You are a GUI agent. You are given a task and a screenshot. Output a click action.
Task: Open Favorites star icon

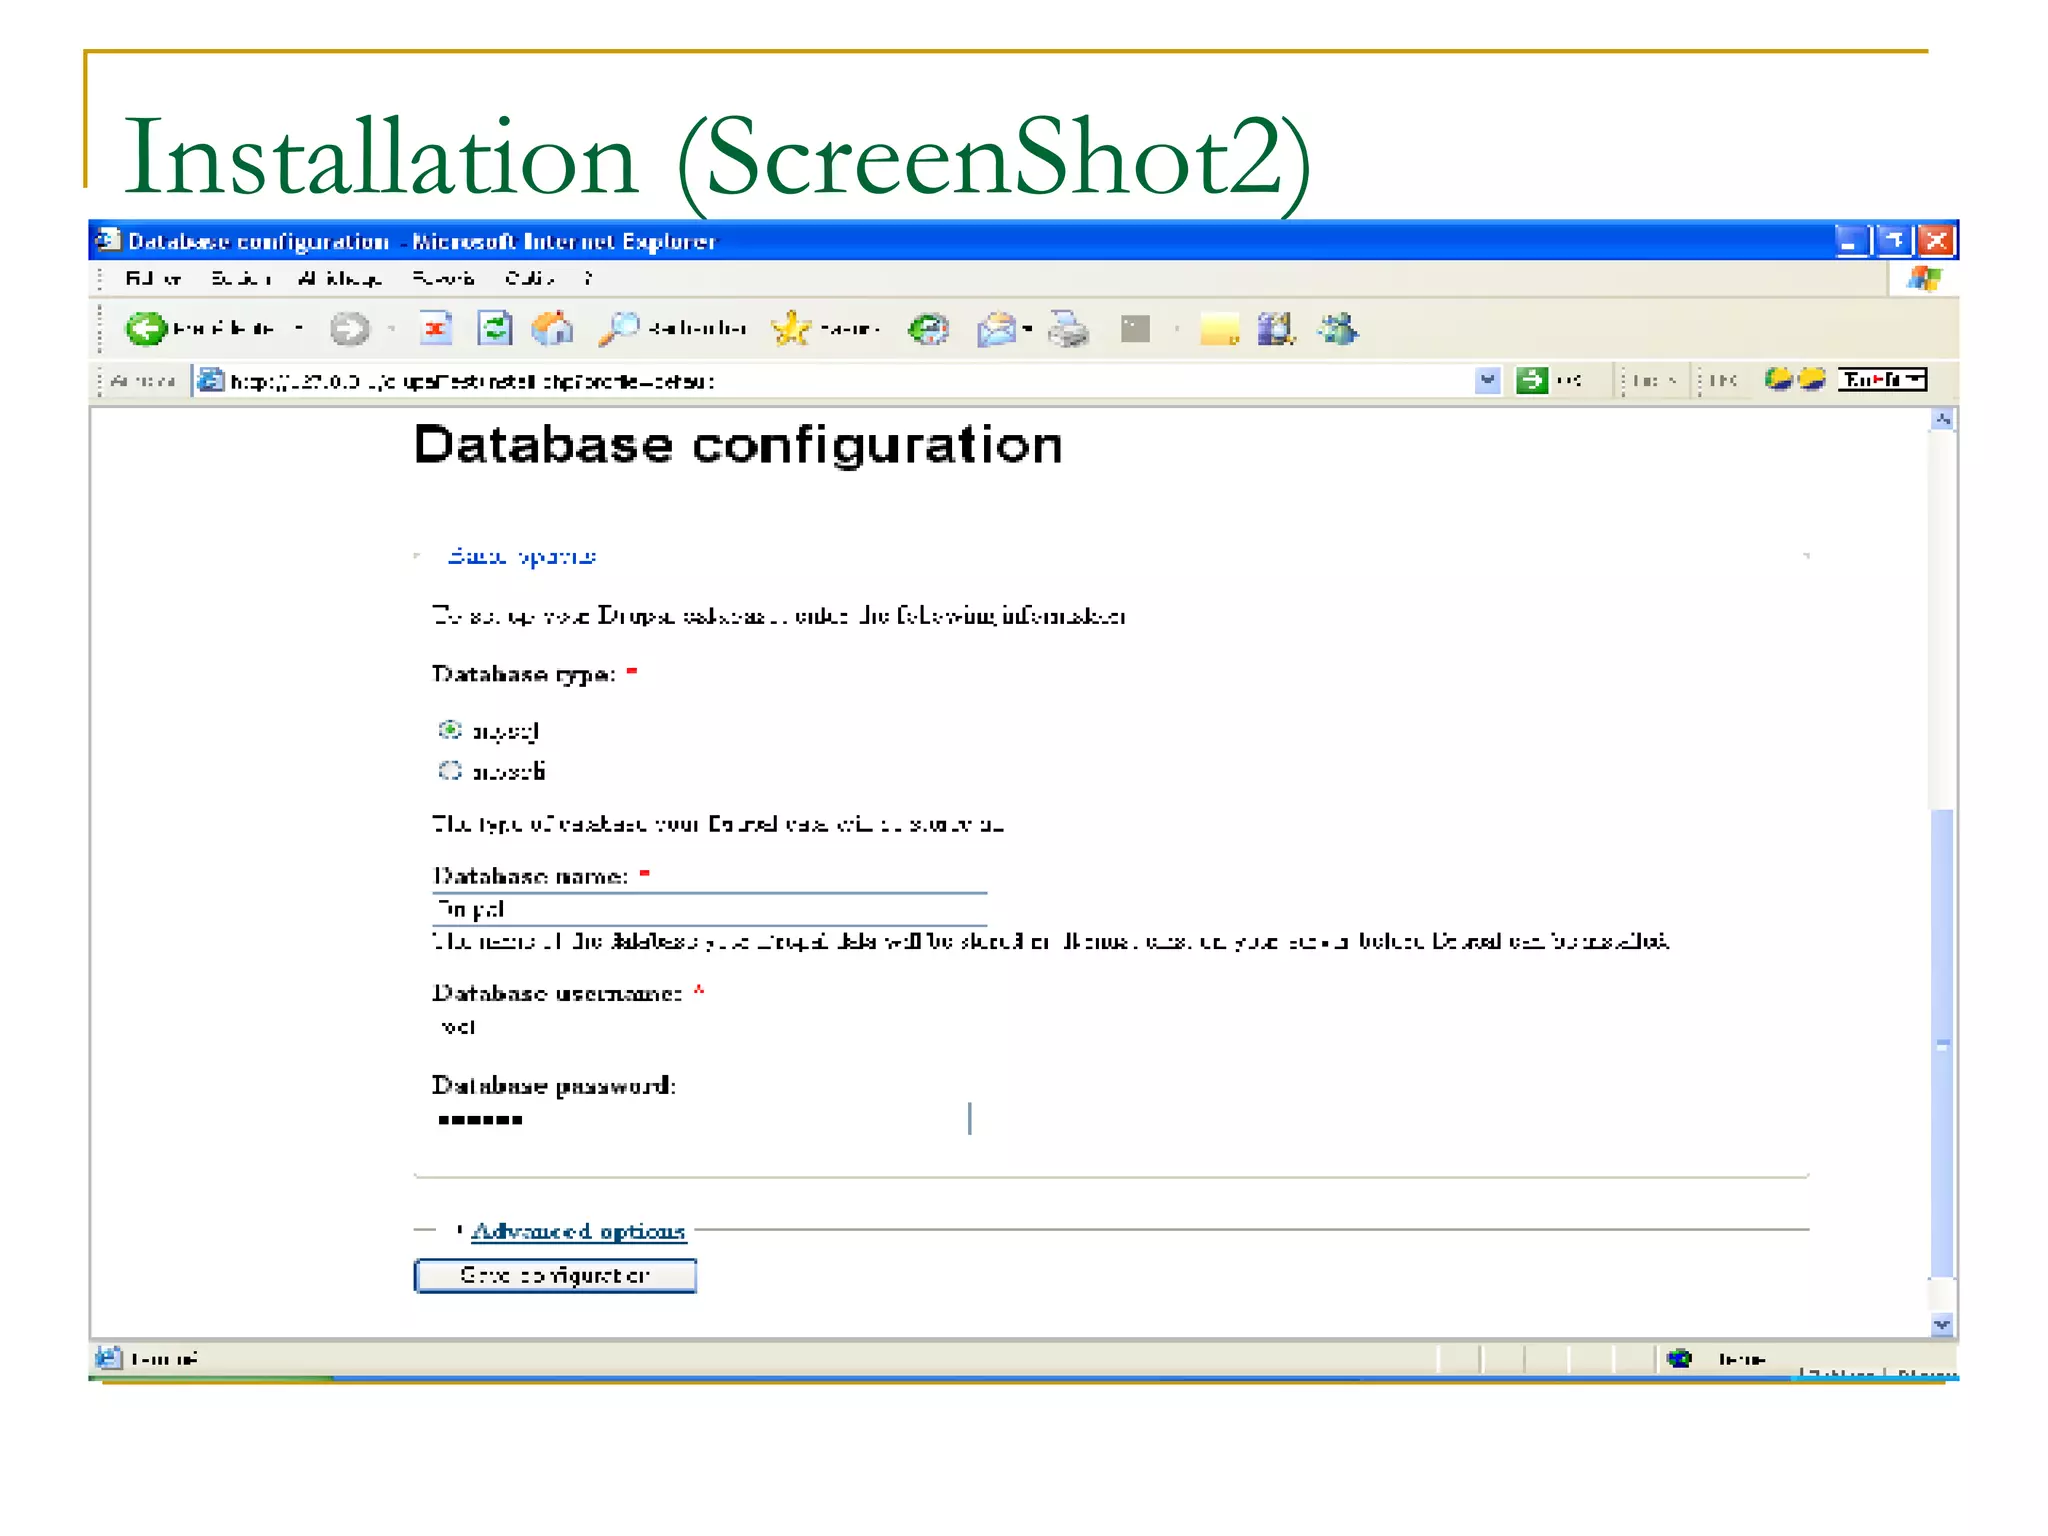(x=791, y=328)
